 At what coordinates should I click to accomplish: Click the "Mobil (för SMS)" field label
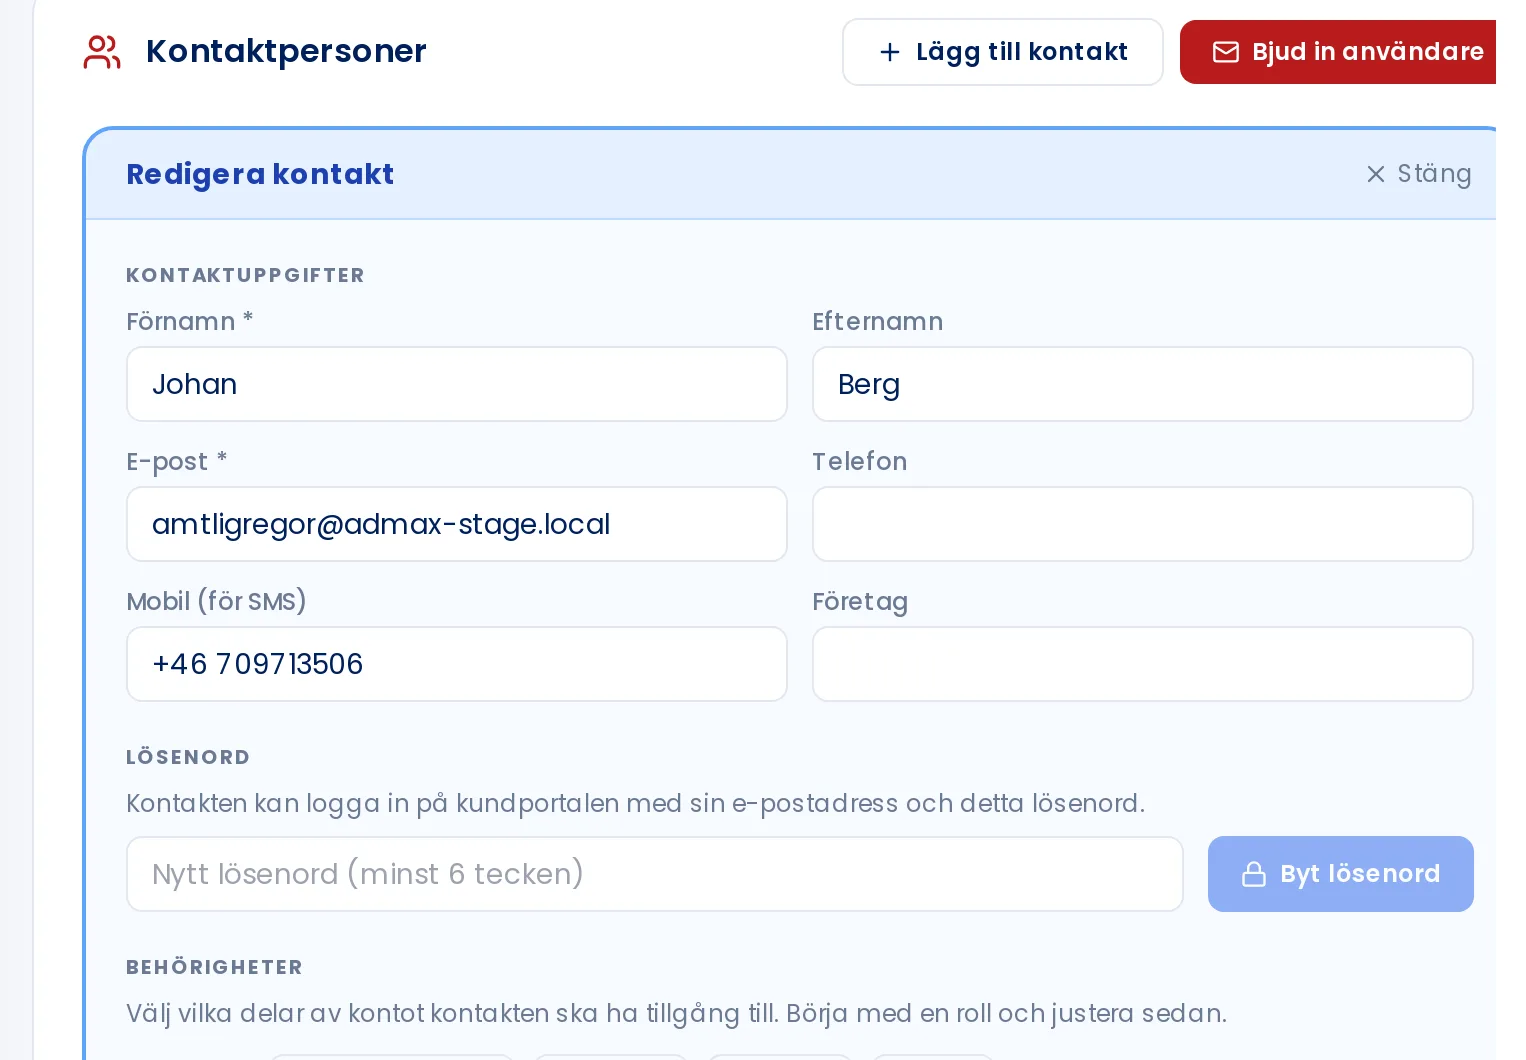click(216, 601)
